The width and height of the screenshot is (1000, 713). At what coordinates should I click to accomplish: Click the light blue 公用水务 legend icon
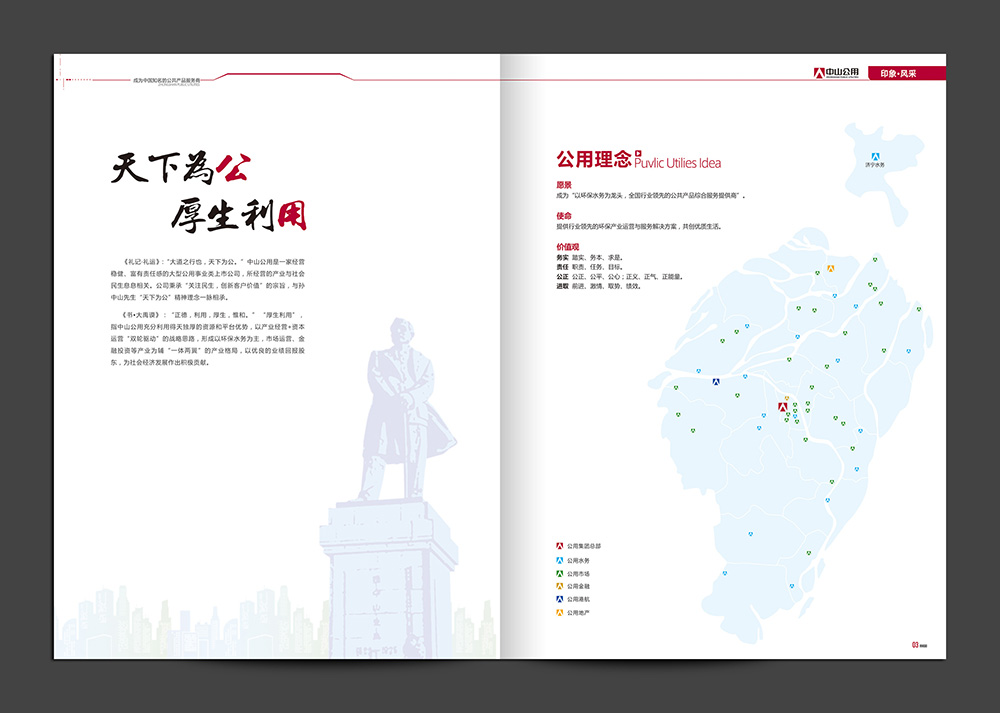(559, 561)
